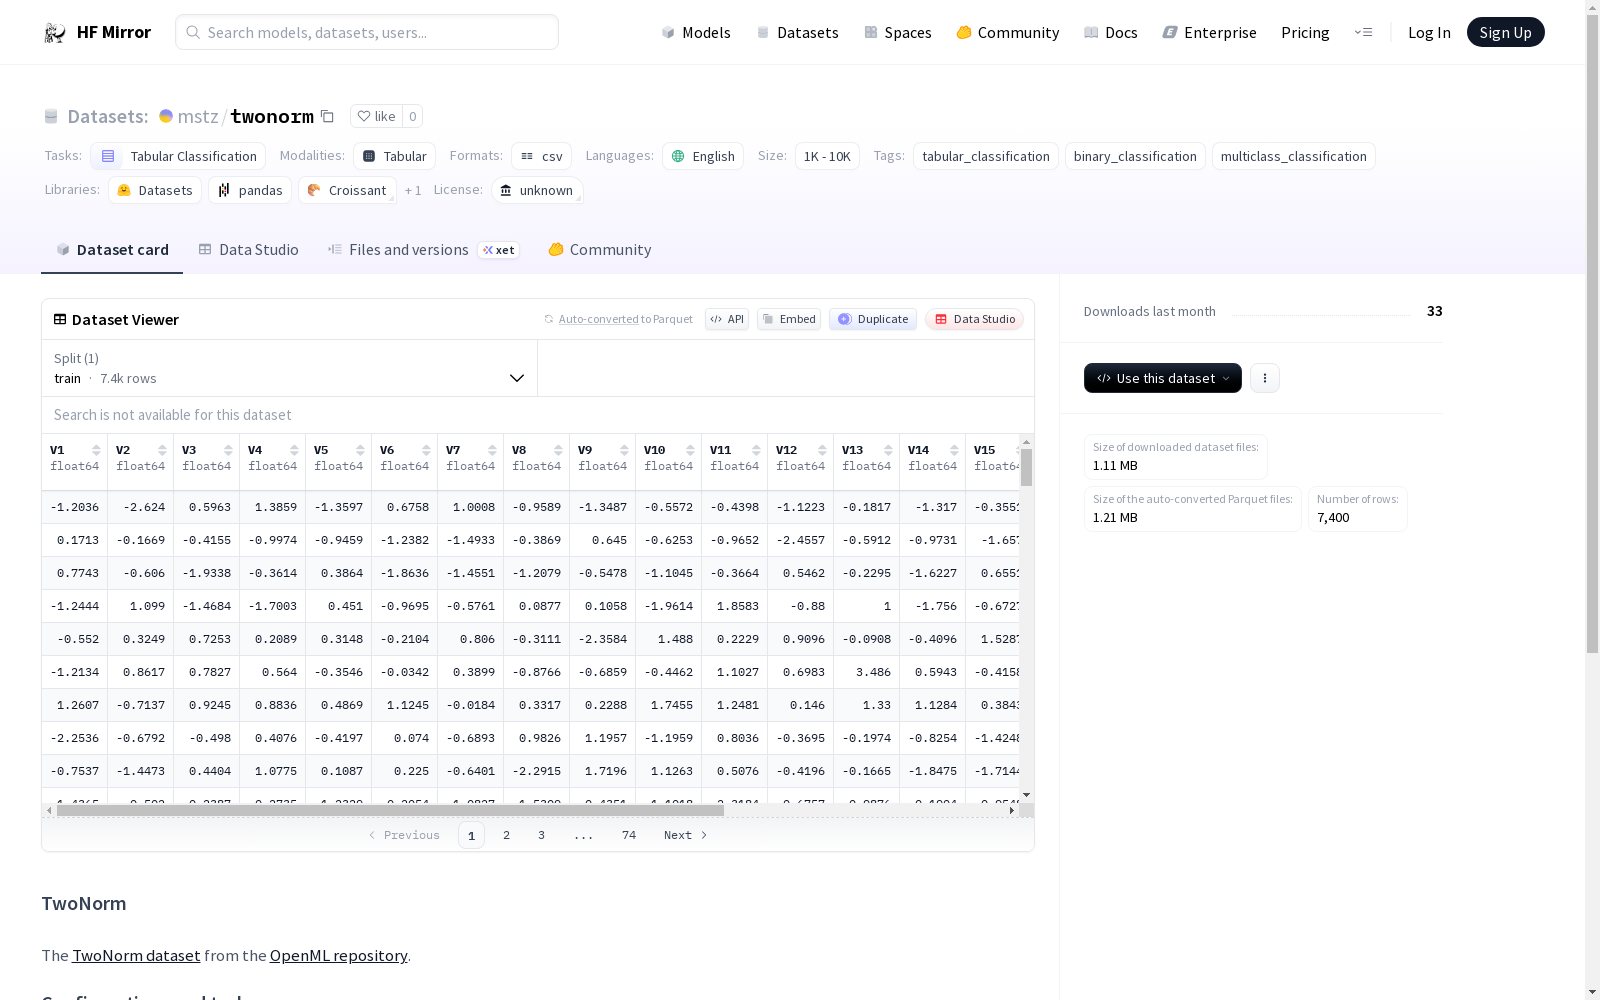Viewport: 1600px width, 1000px height.
Task: Click the table's horizontal scrollbar thumb
Action: coord(390,810)
